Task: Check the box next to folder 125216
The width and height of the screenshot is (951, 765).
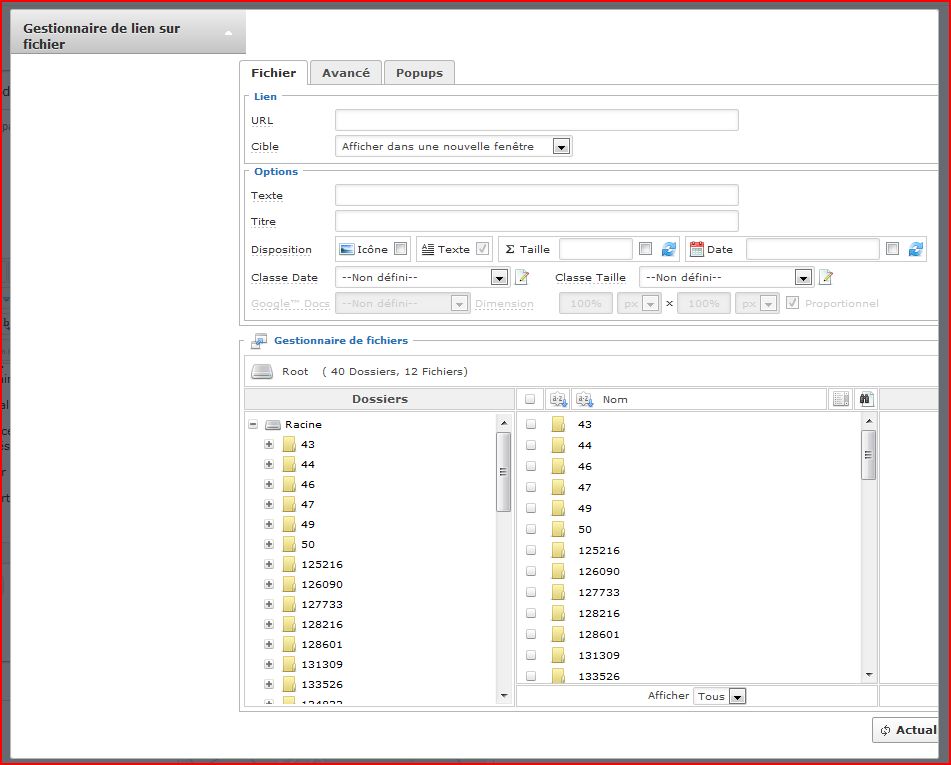Action: pos(531,550)
